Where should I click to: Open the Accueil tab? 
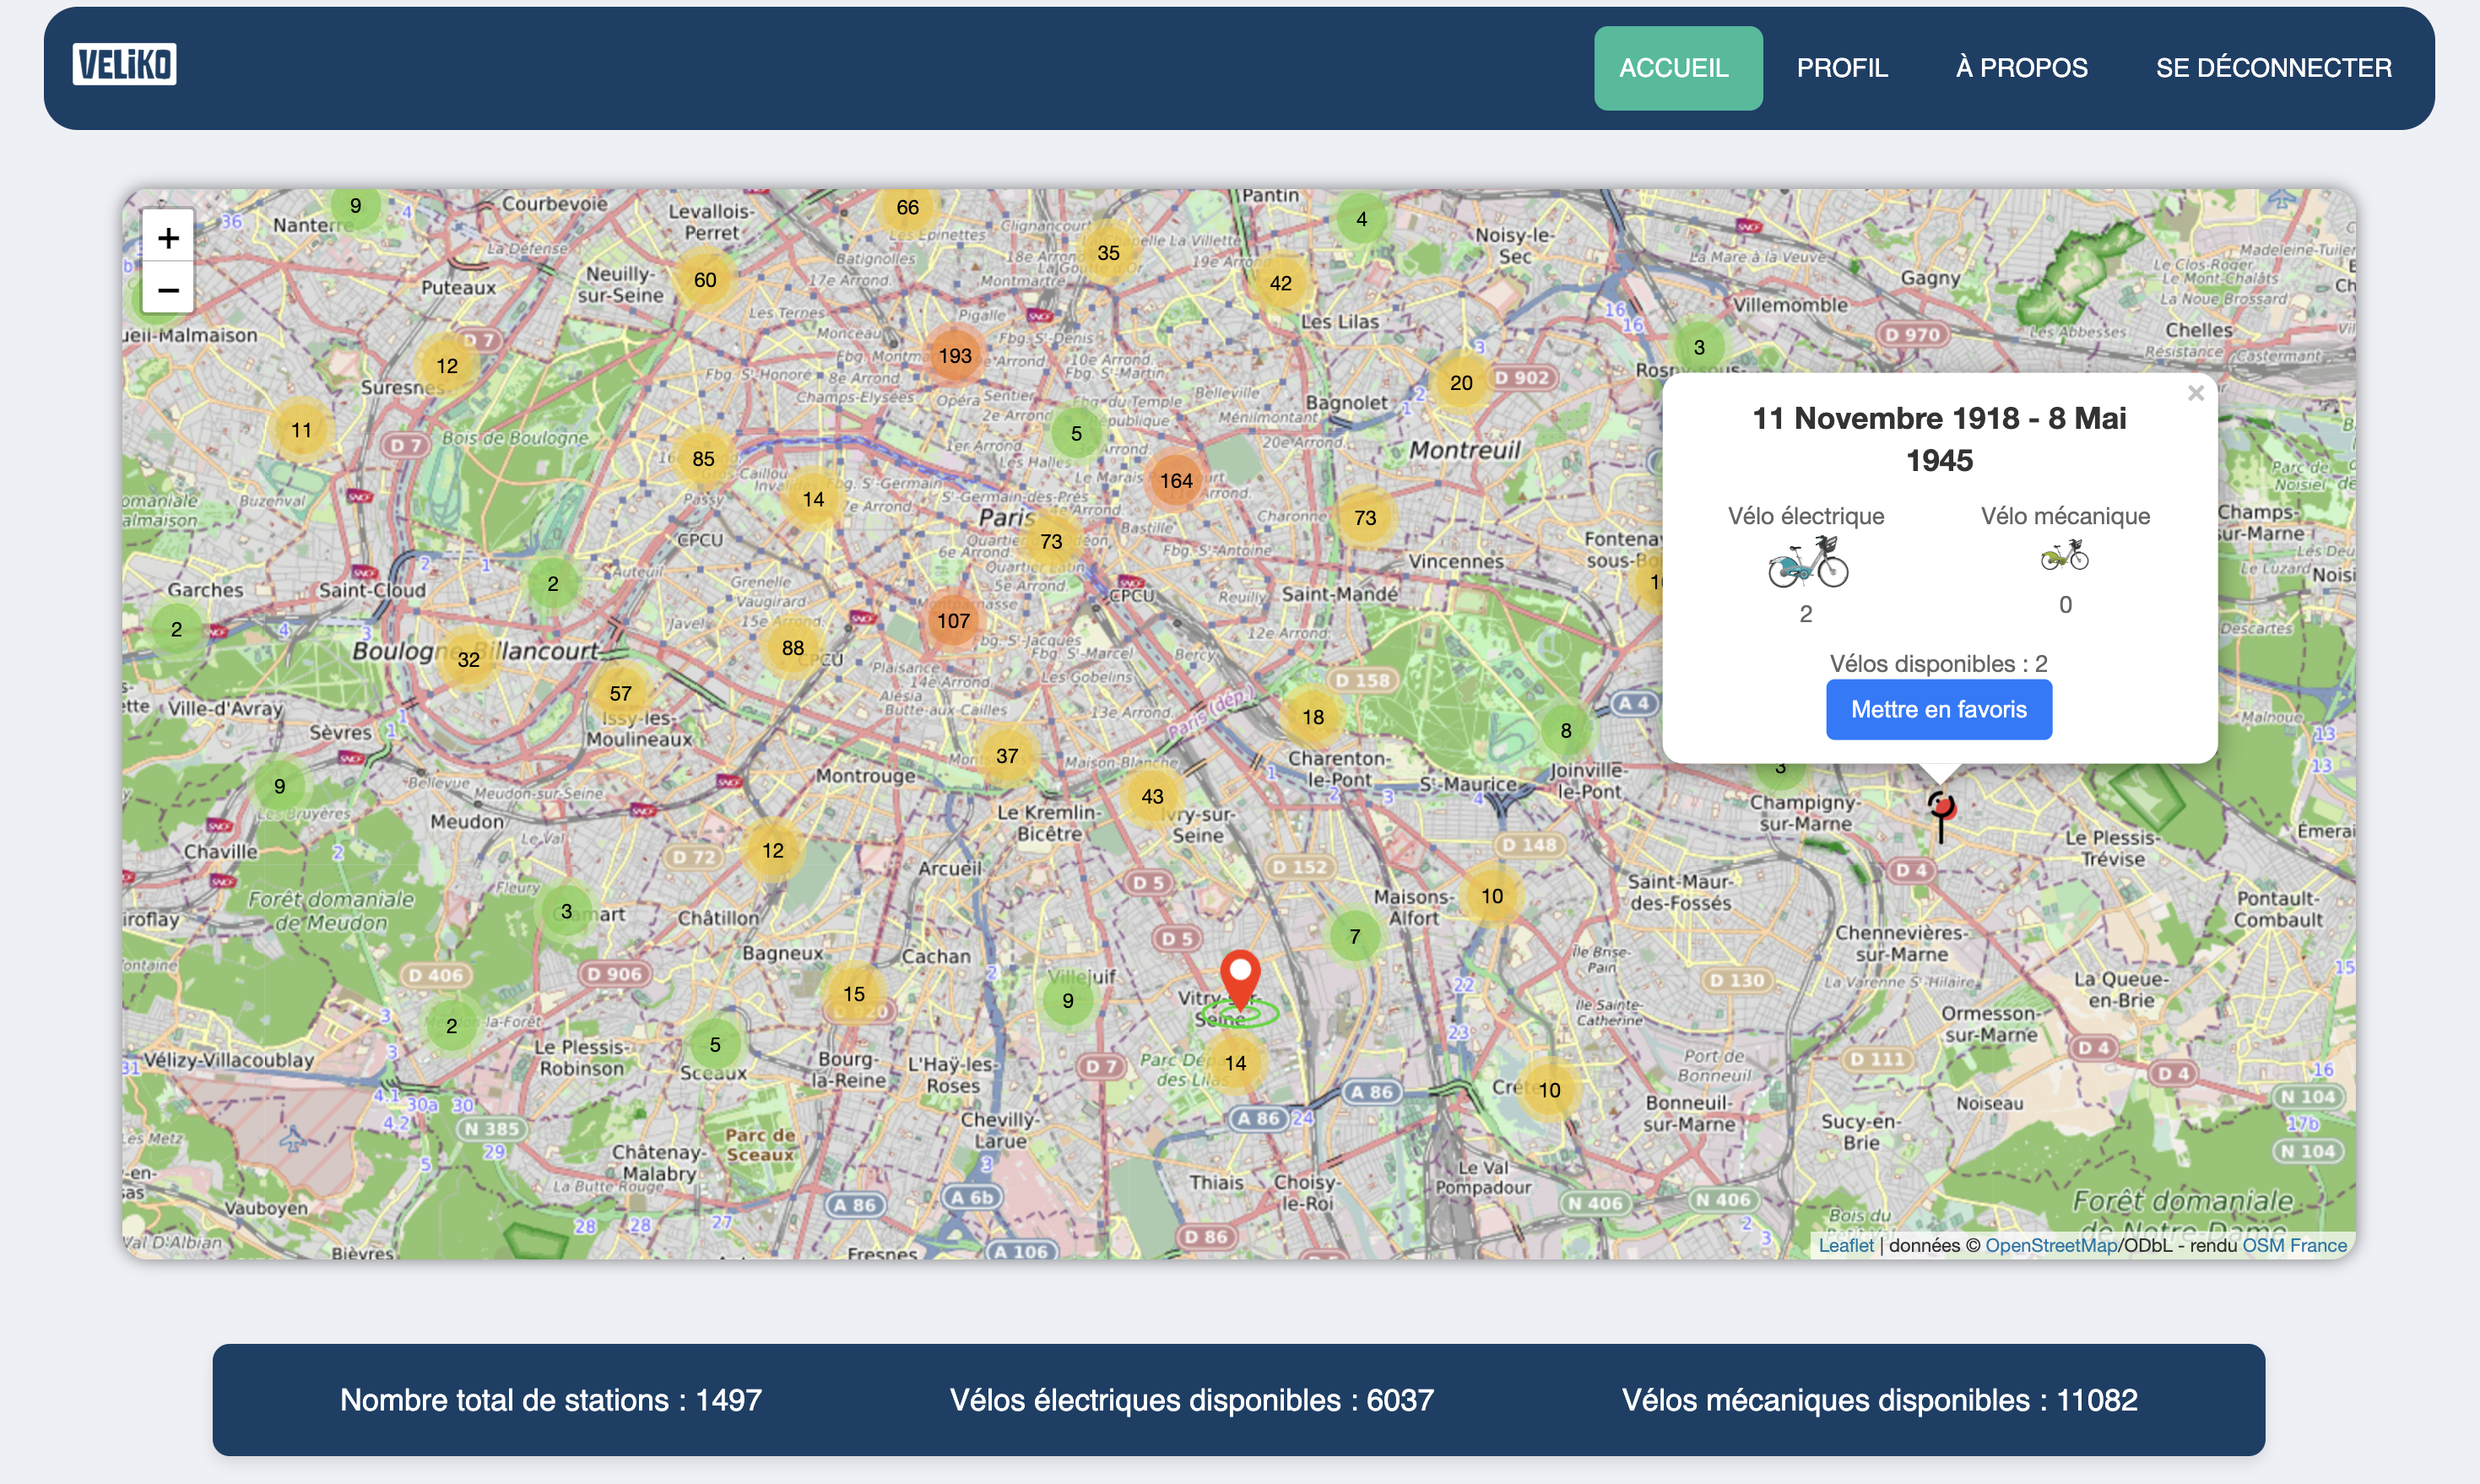(1677, 68)
